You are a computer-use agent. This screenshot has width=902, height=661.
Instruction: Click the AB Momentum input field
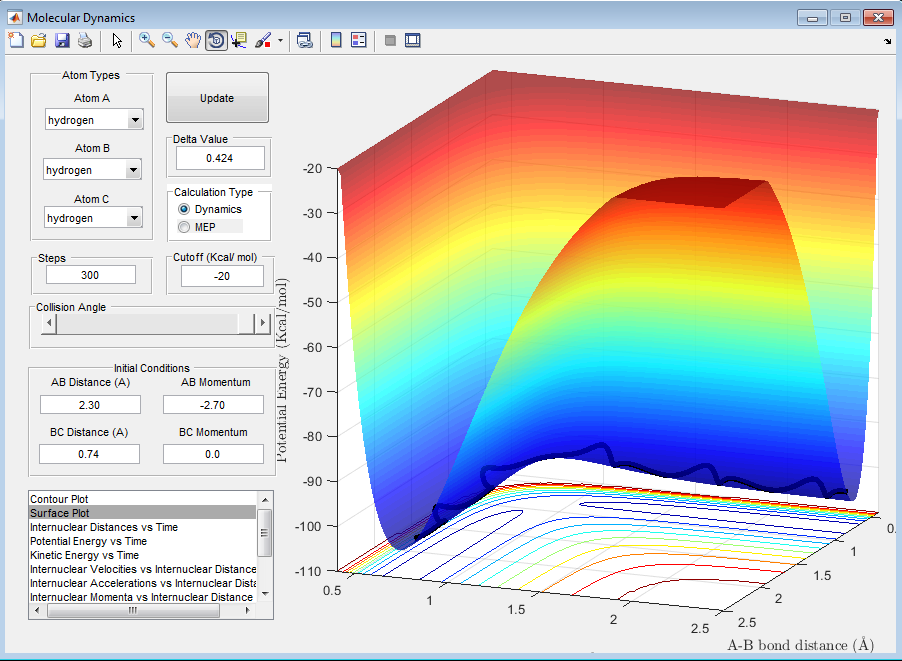[213, 404]
